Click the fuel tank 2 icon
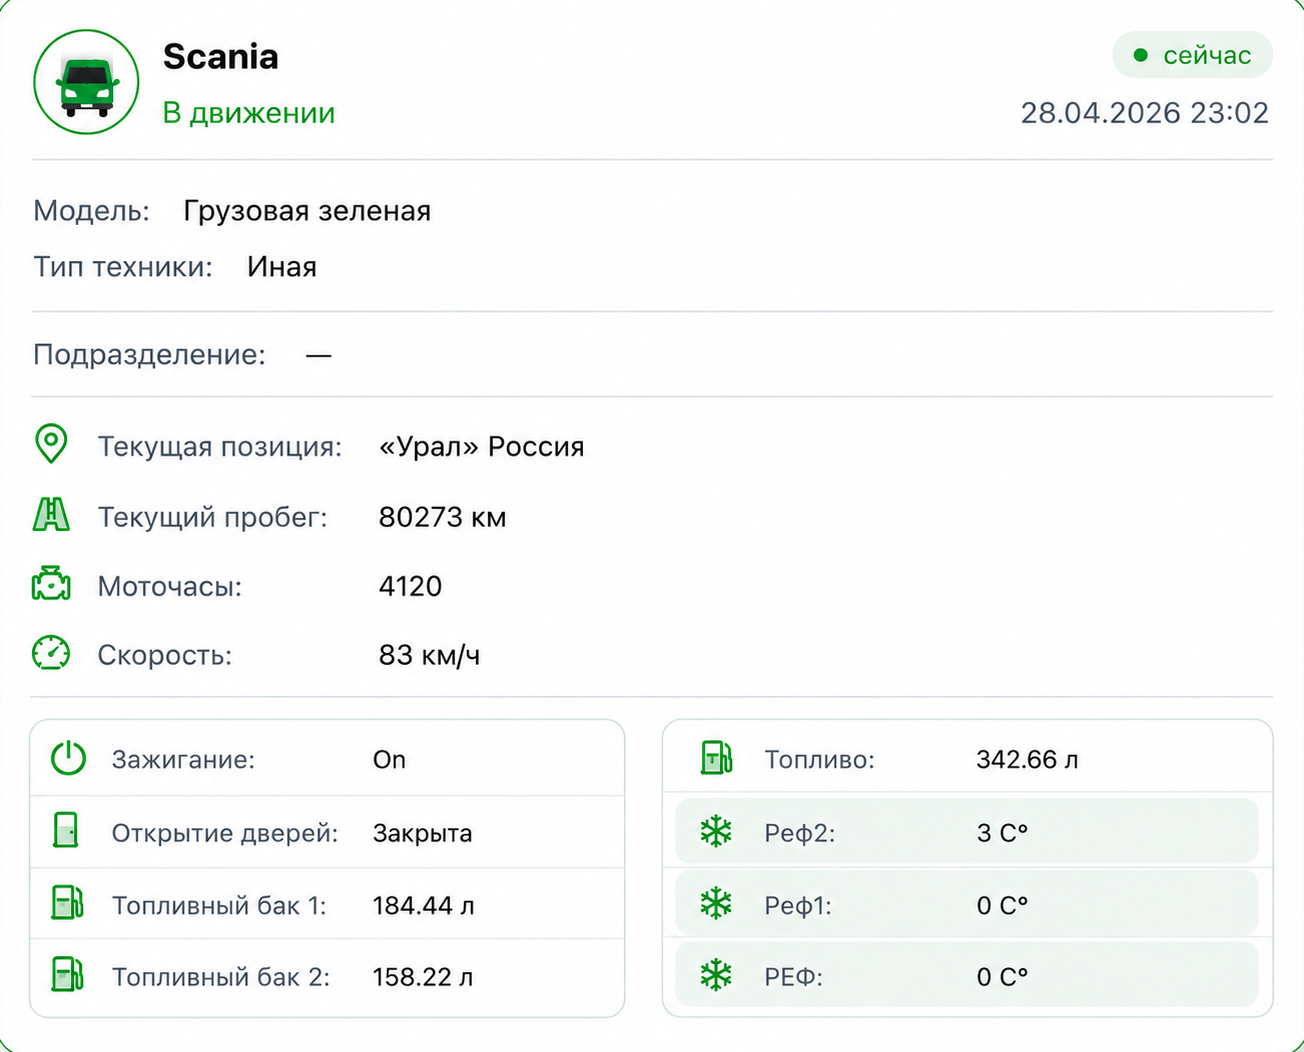Viewport: 1304px width, 1052px height. (67, 975)
